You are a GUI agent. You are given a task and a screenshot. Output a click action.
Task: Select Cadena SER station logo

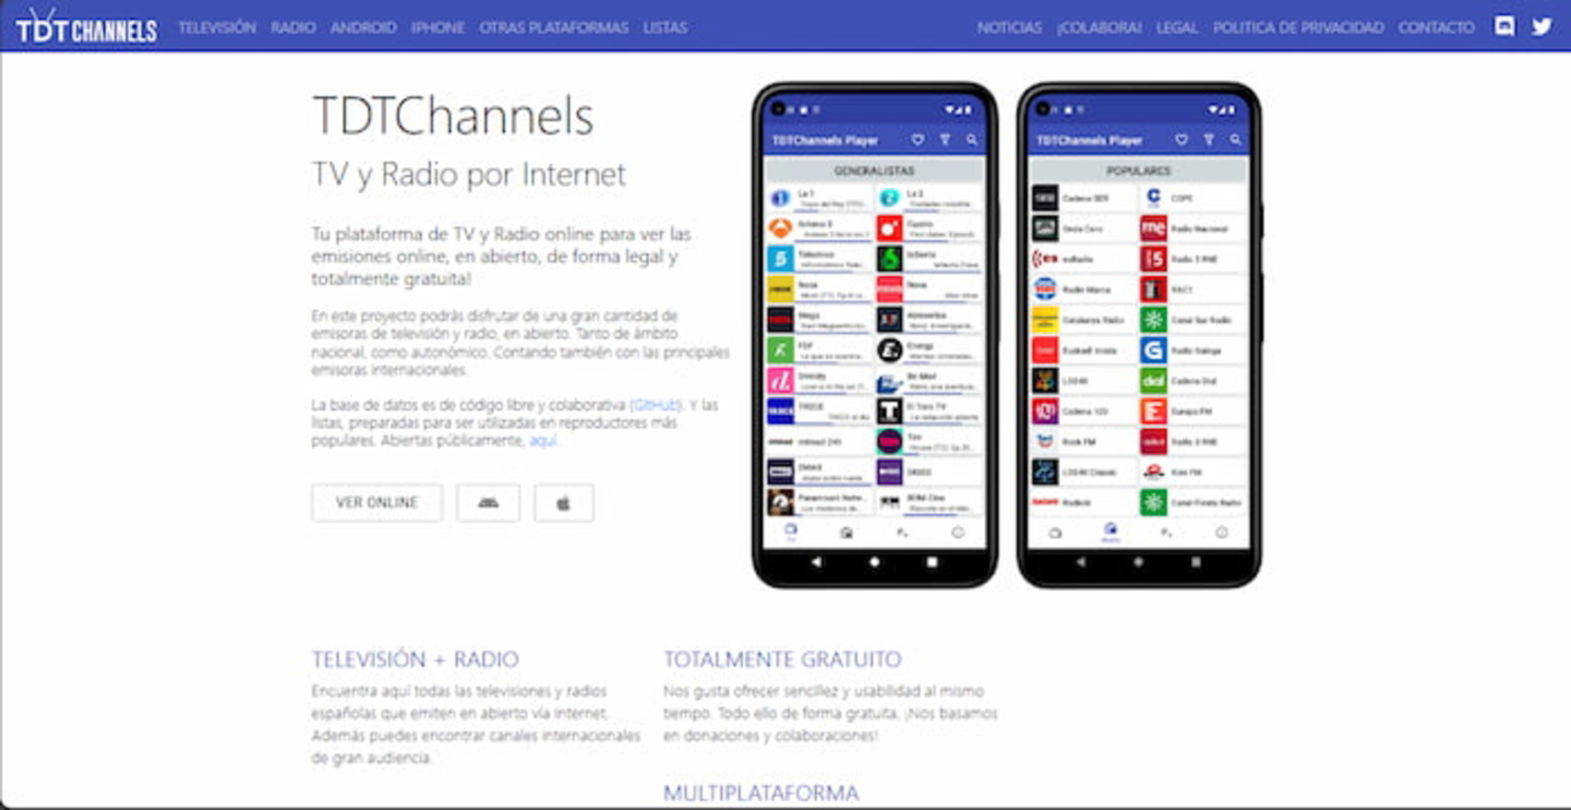(x=1045, y=198)
